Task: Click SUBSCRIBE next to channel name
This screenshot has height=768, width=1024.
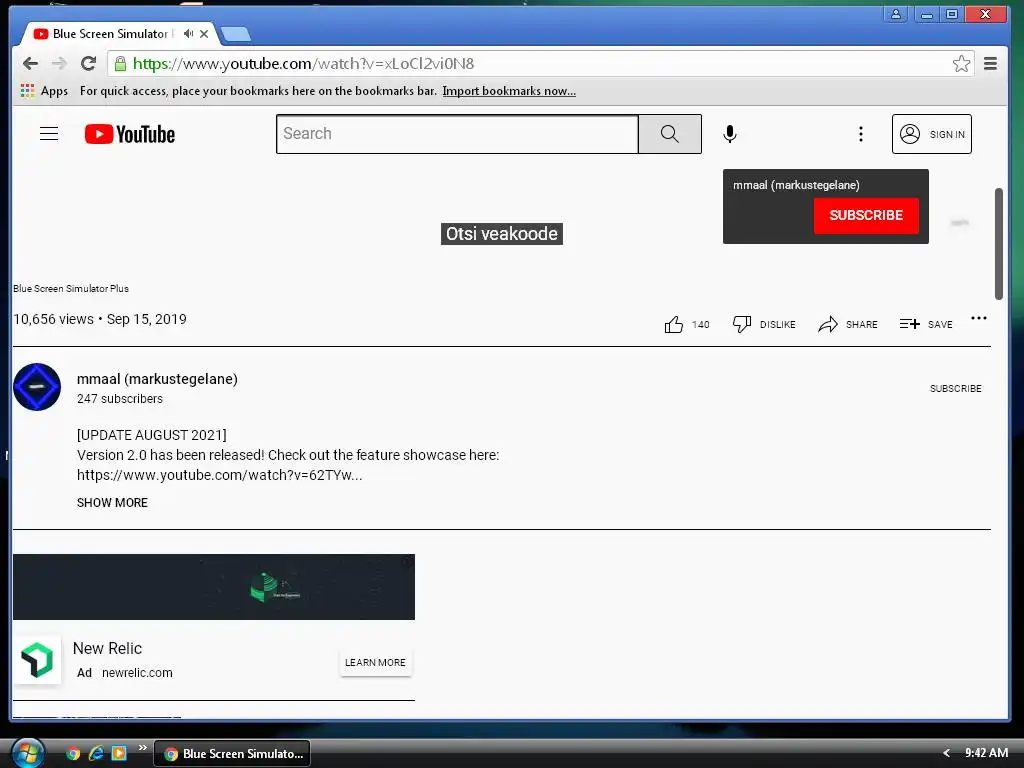Action: (955, 389)
